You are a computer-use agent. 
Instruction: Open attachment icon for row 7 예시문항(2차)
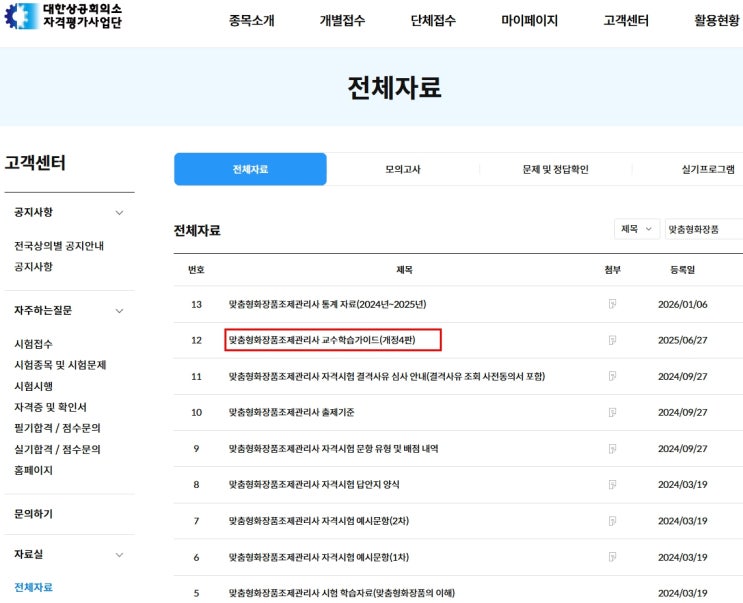pyautogui.click(x=612, y=521)
